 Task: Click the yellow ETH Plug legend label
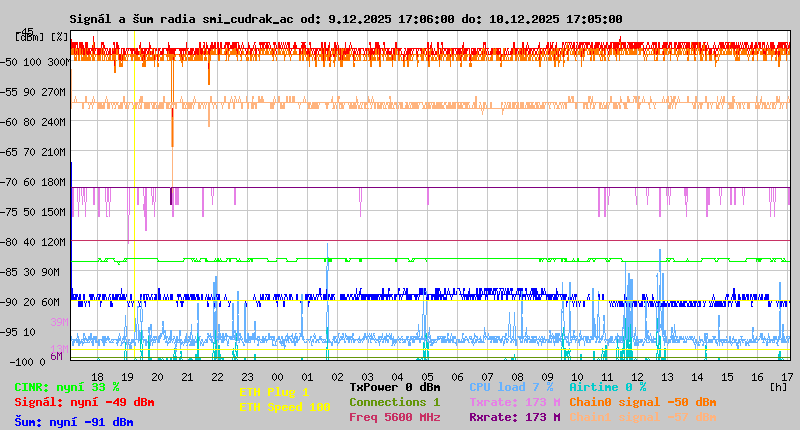click(274, 393)
